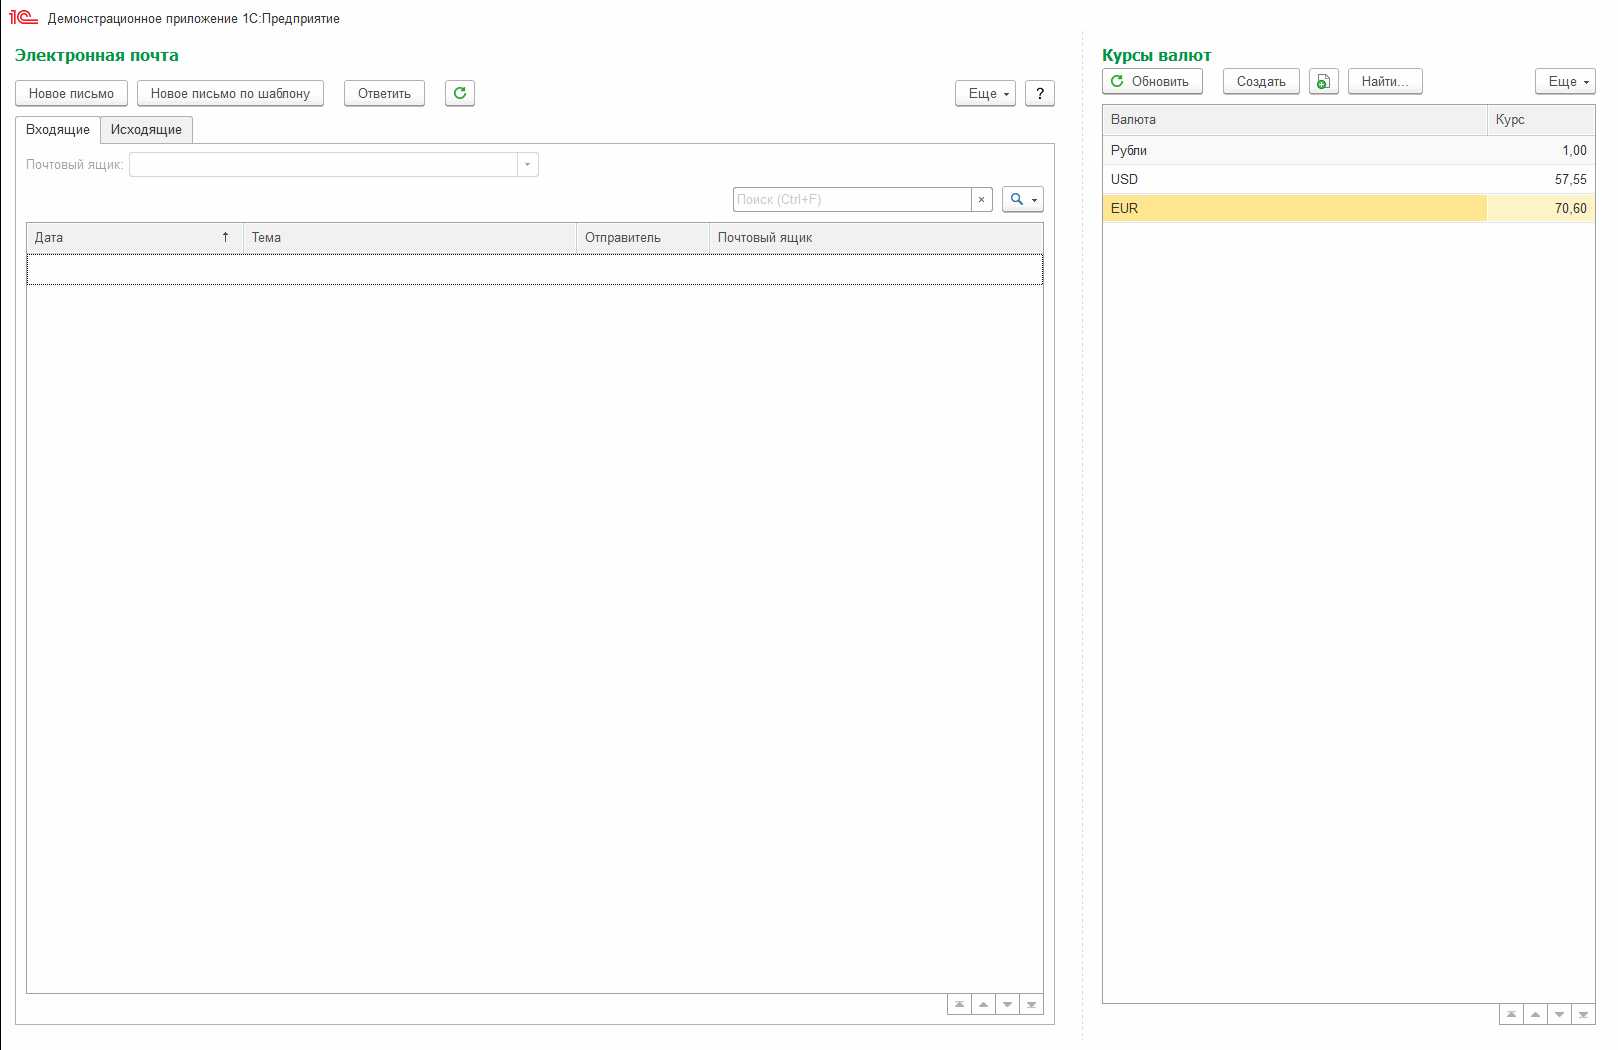Copy currency entry using the green document icon
This screenshot has width=1618, height=1050.
(x=1323, y=81)
